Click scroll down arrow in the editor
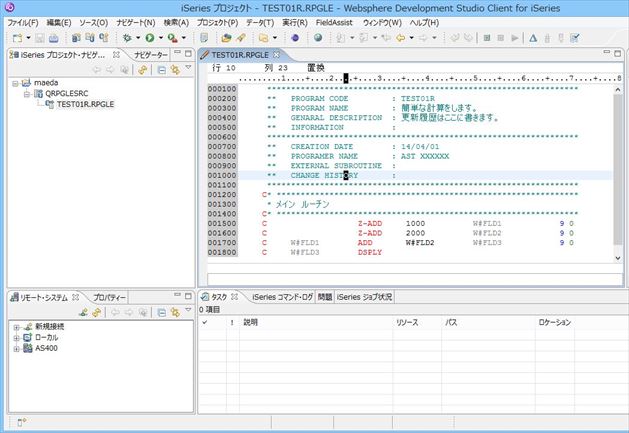629x433 pixels. (618, 258)
